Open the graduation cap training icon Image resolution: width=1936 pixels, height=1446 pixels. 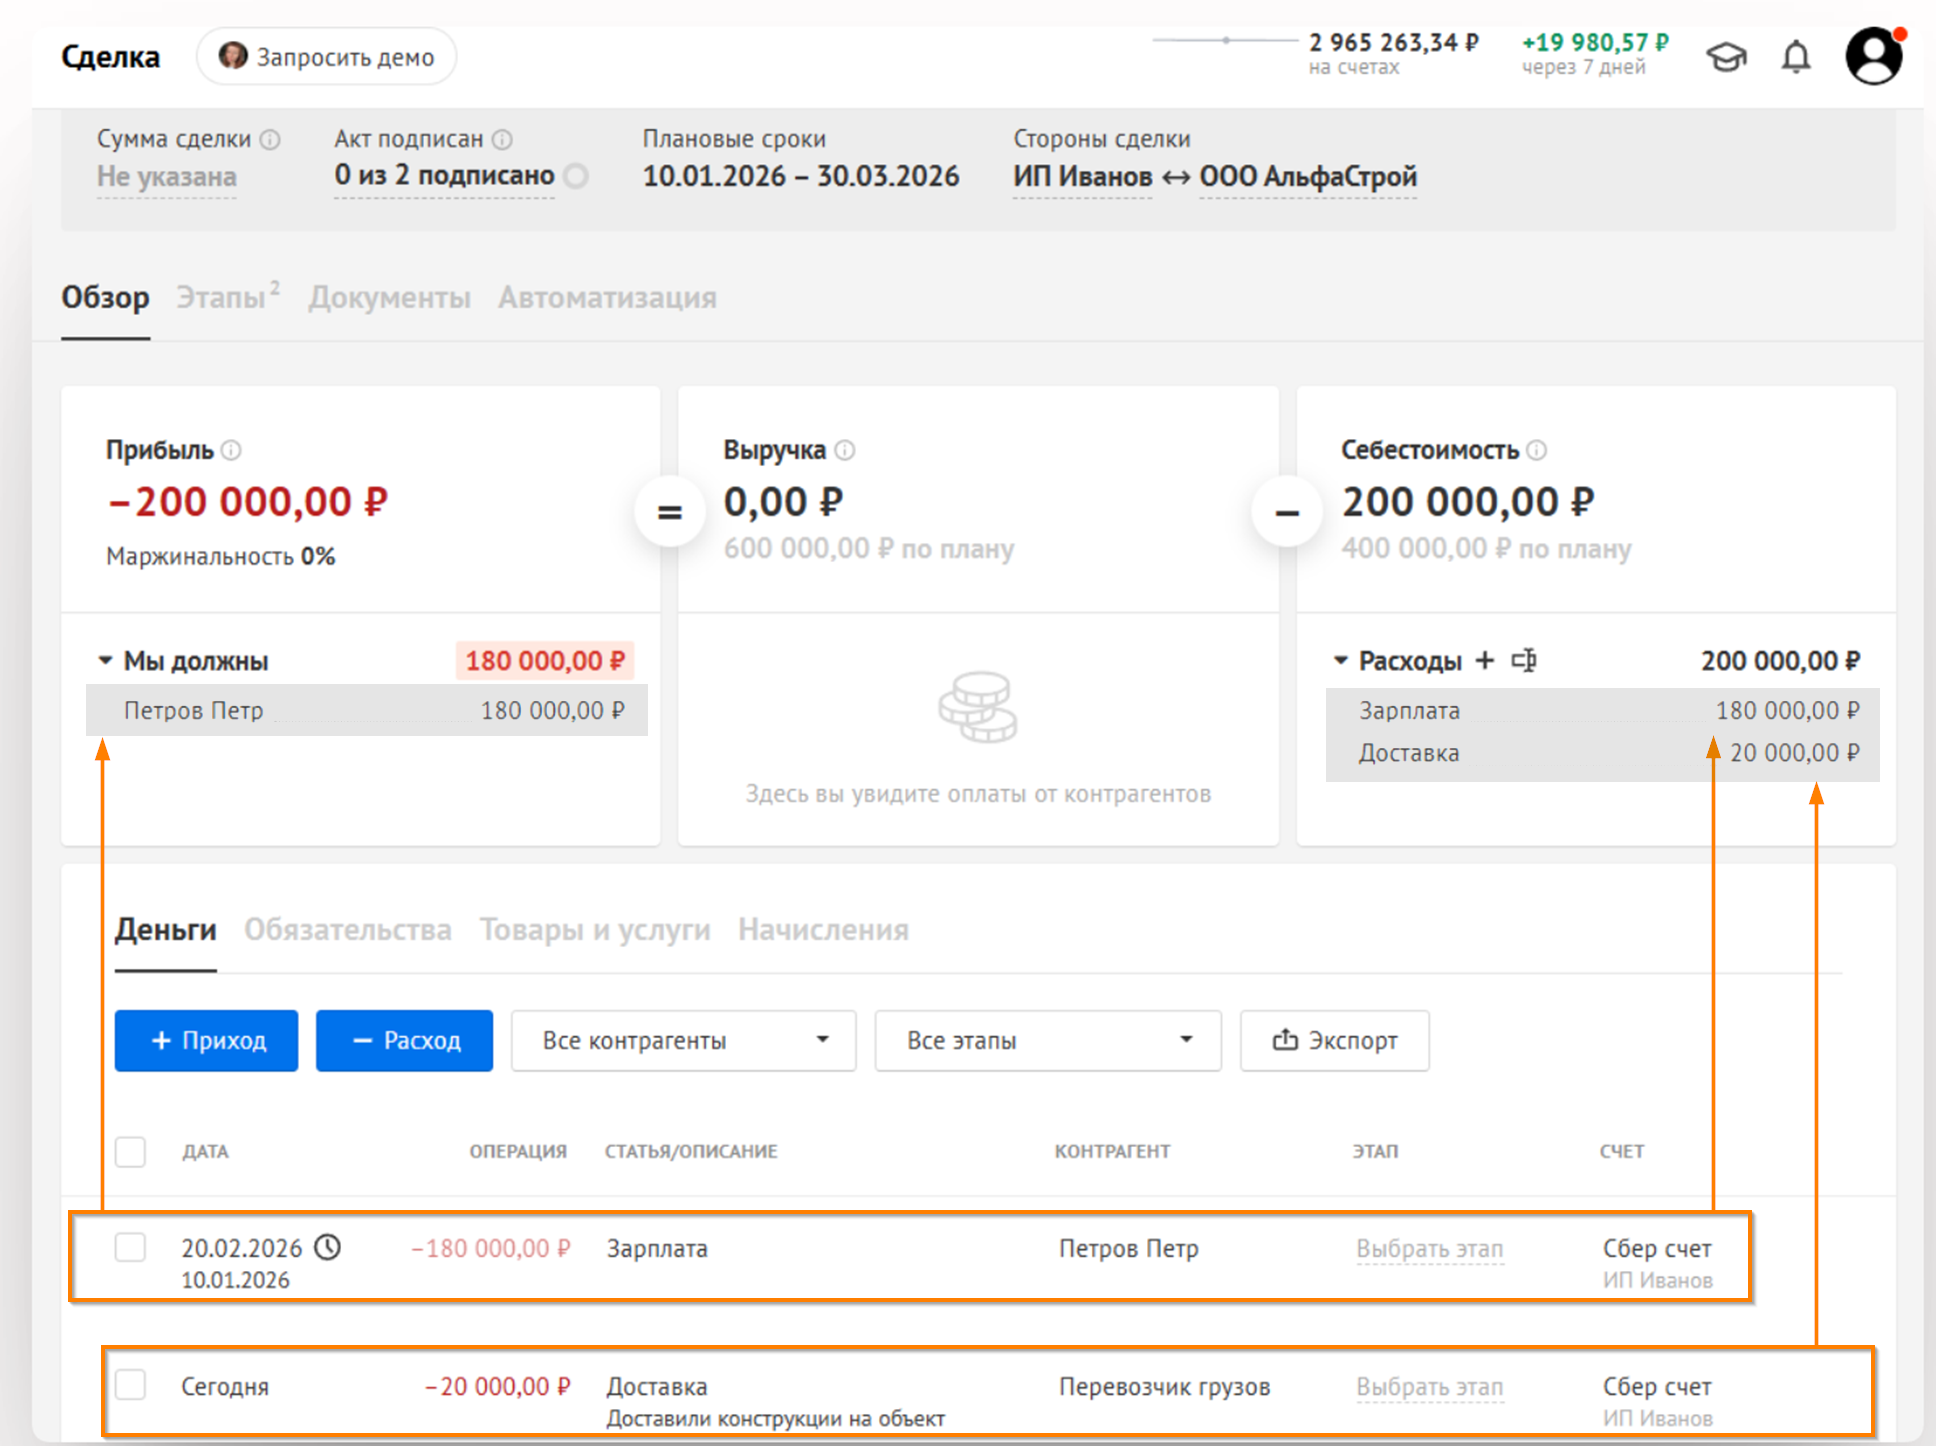[x=1726, y=57]
